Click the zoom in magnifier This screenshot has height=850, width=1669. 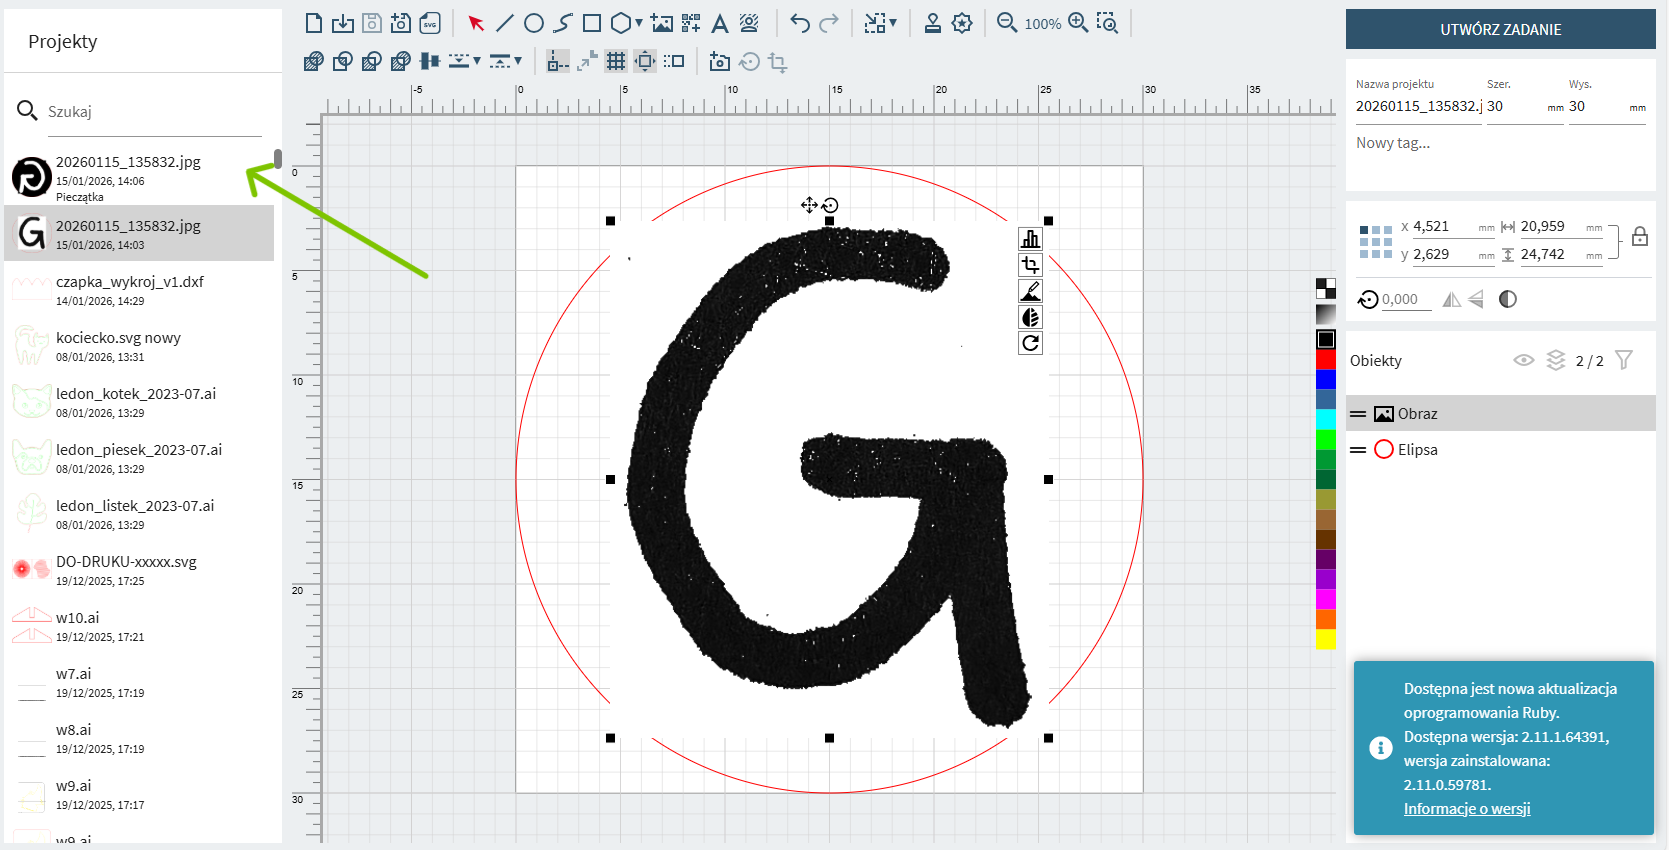coord(1078,23)
